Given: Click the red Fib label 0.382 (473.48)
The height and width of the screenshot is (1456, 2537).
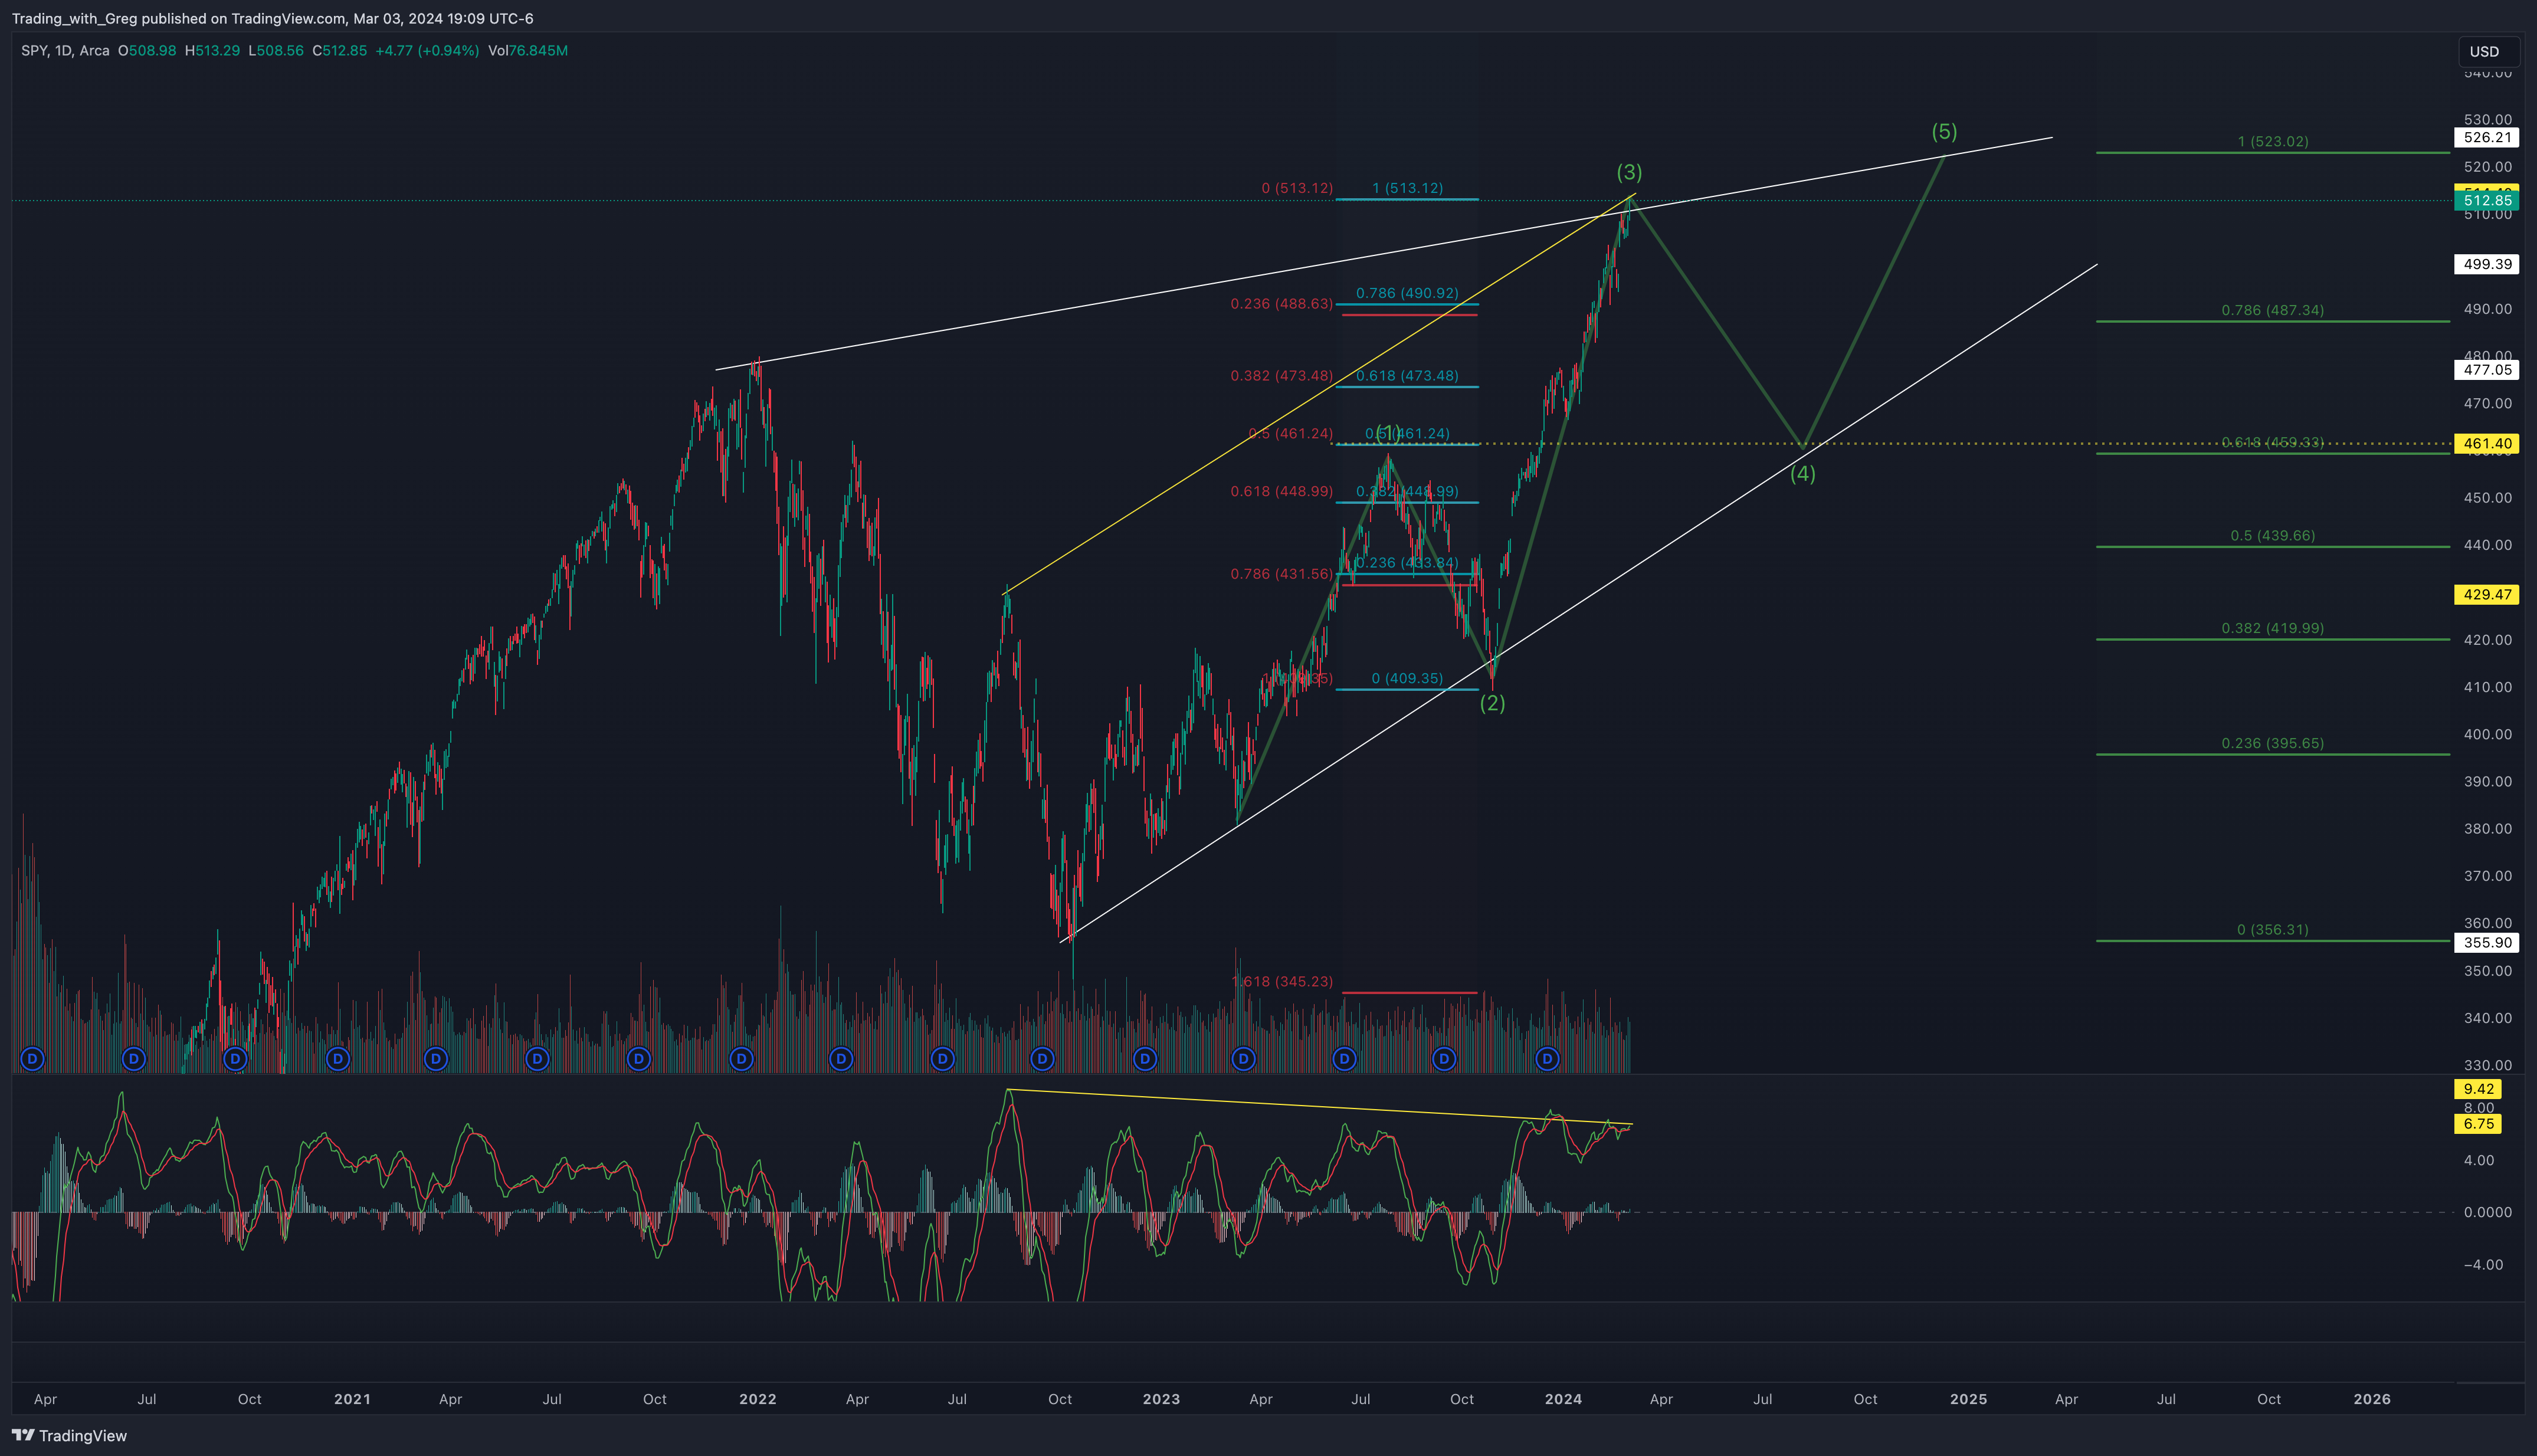Looking at the screenshot, I should pyautogui.click(x=1281, y=377).
